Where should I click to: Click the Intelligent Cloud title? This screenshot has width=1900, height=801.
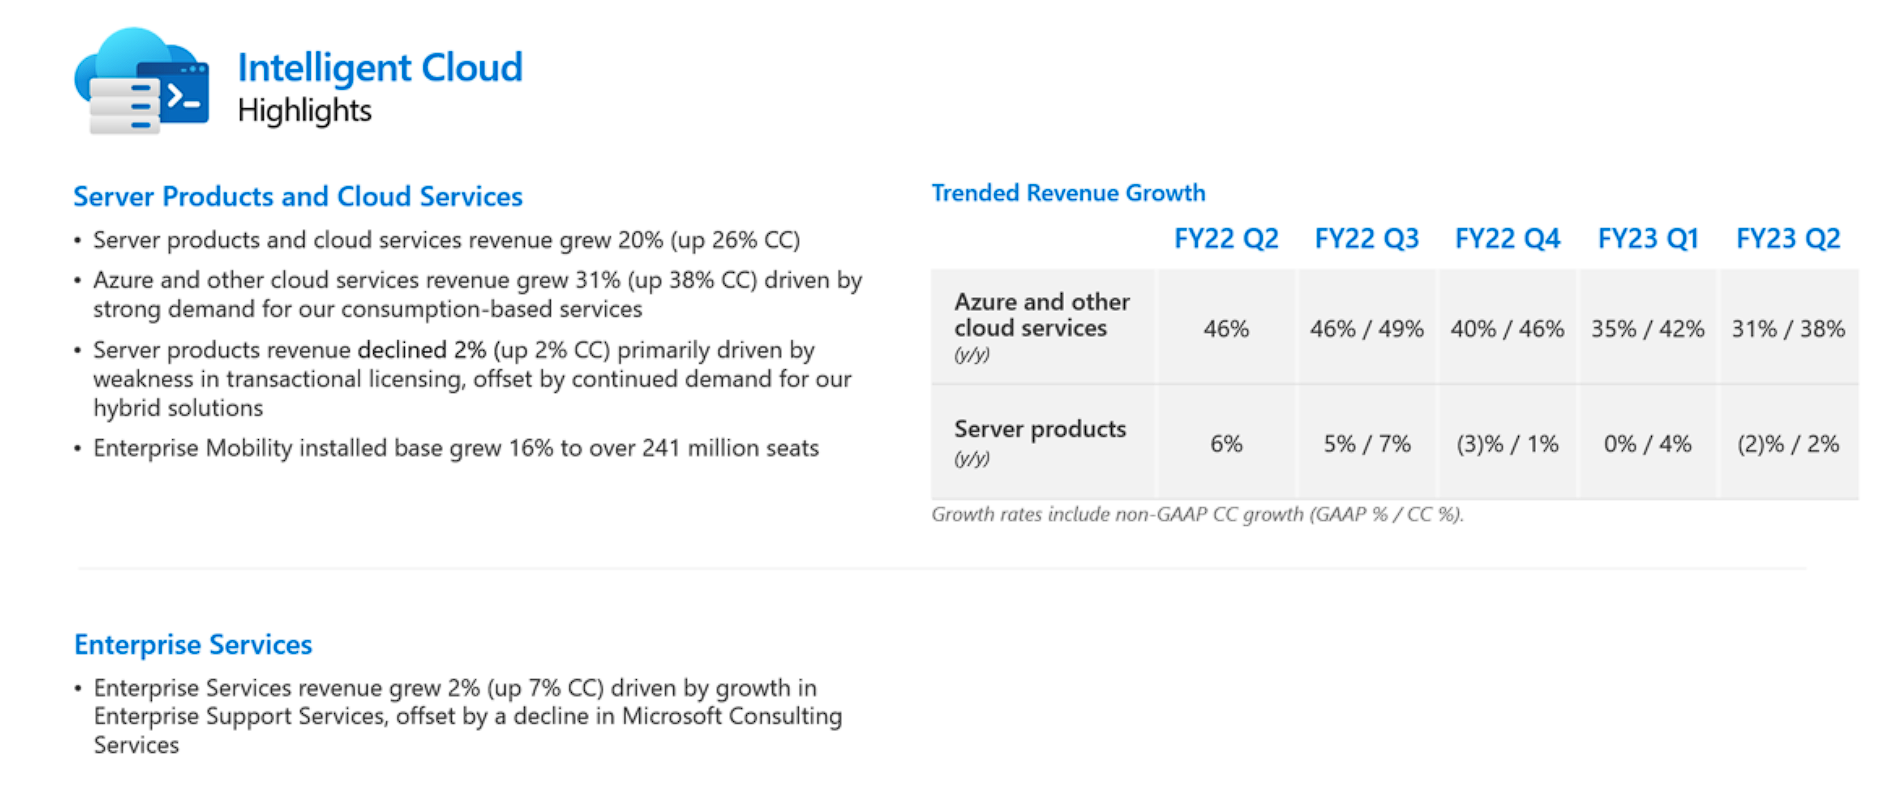pyautogui.click(x=379, y=67)
